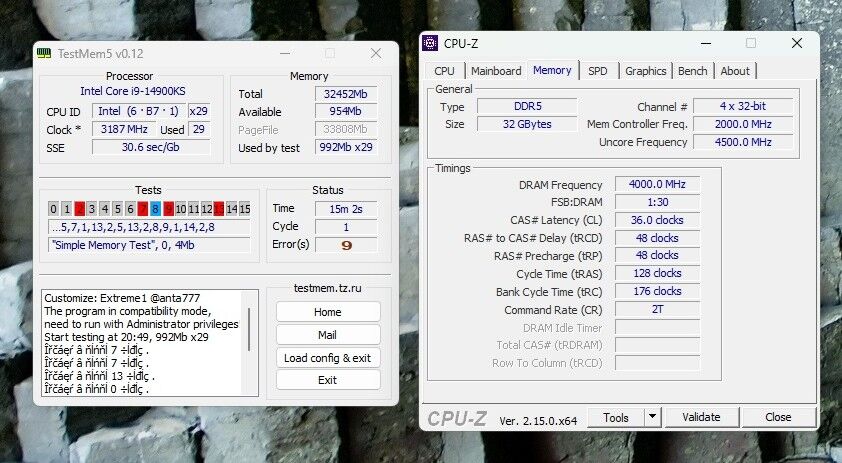Image resolution: width=842 pixels, height=463 pixels.
Task: Click Load config & exit button
Action: pyautogui.click(x=328, y=358)
